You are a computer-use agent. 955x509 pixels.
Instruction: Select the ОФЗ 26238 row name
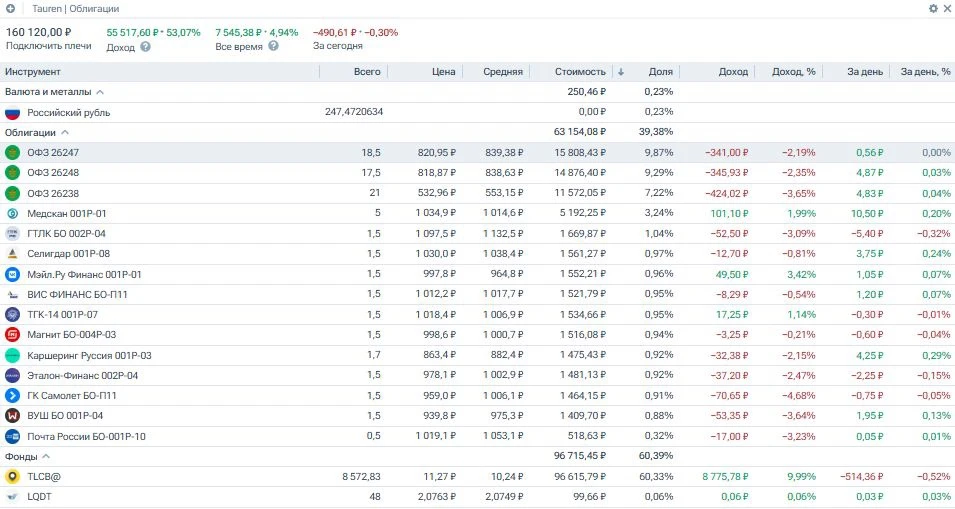point(53,194)
